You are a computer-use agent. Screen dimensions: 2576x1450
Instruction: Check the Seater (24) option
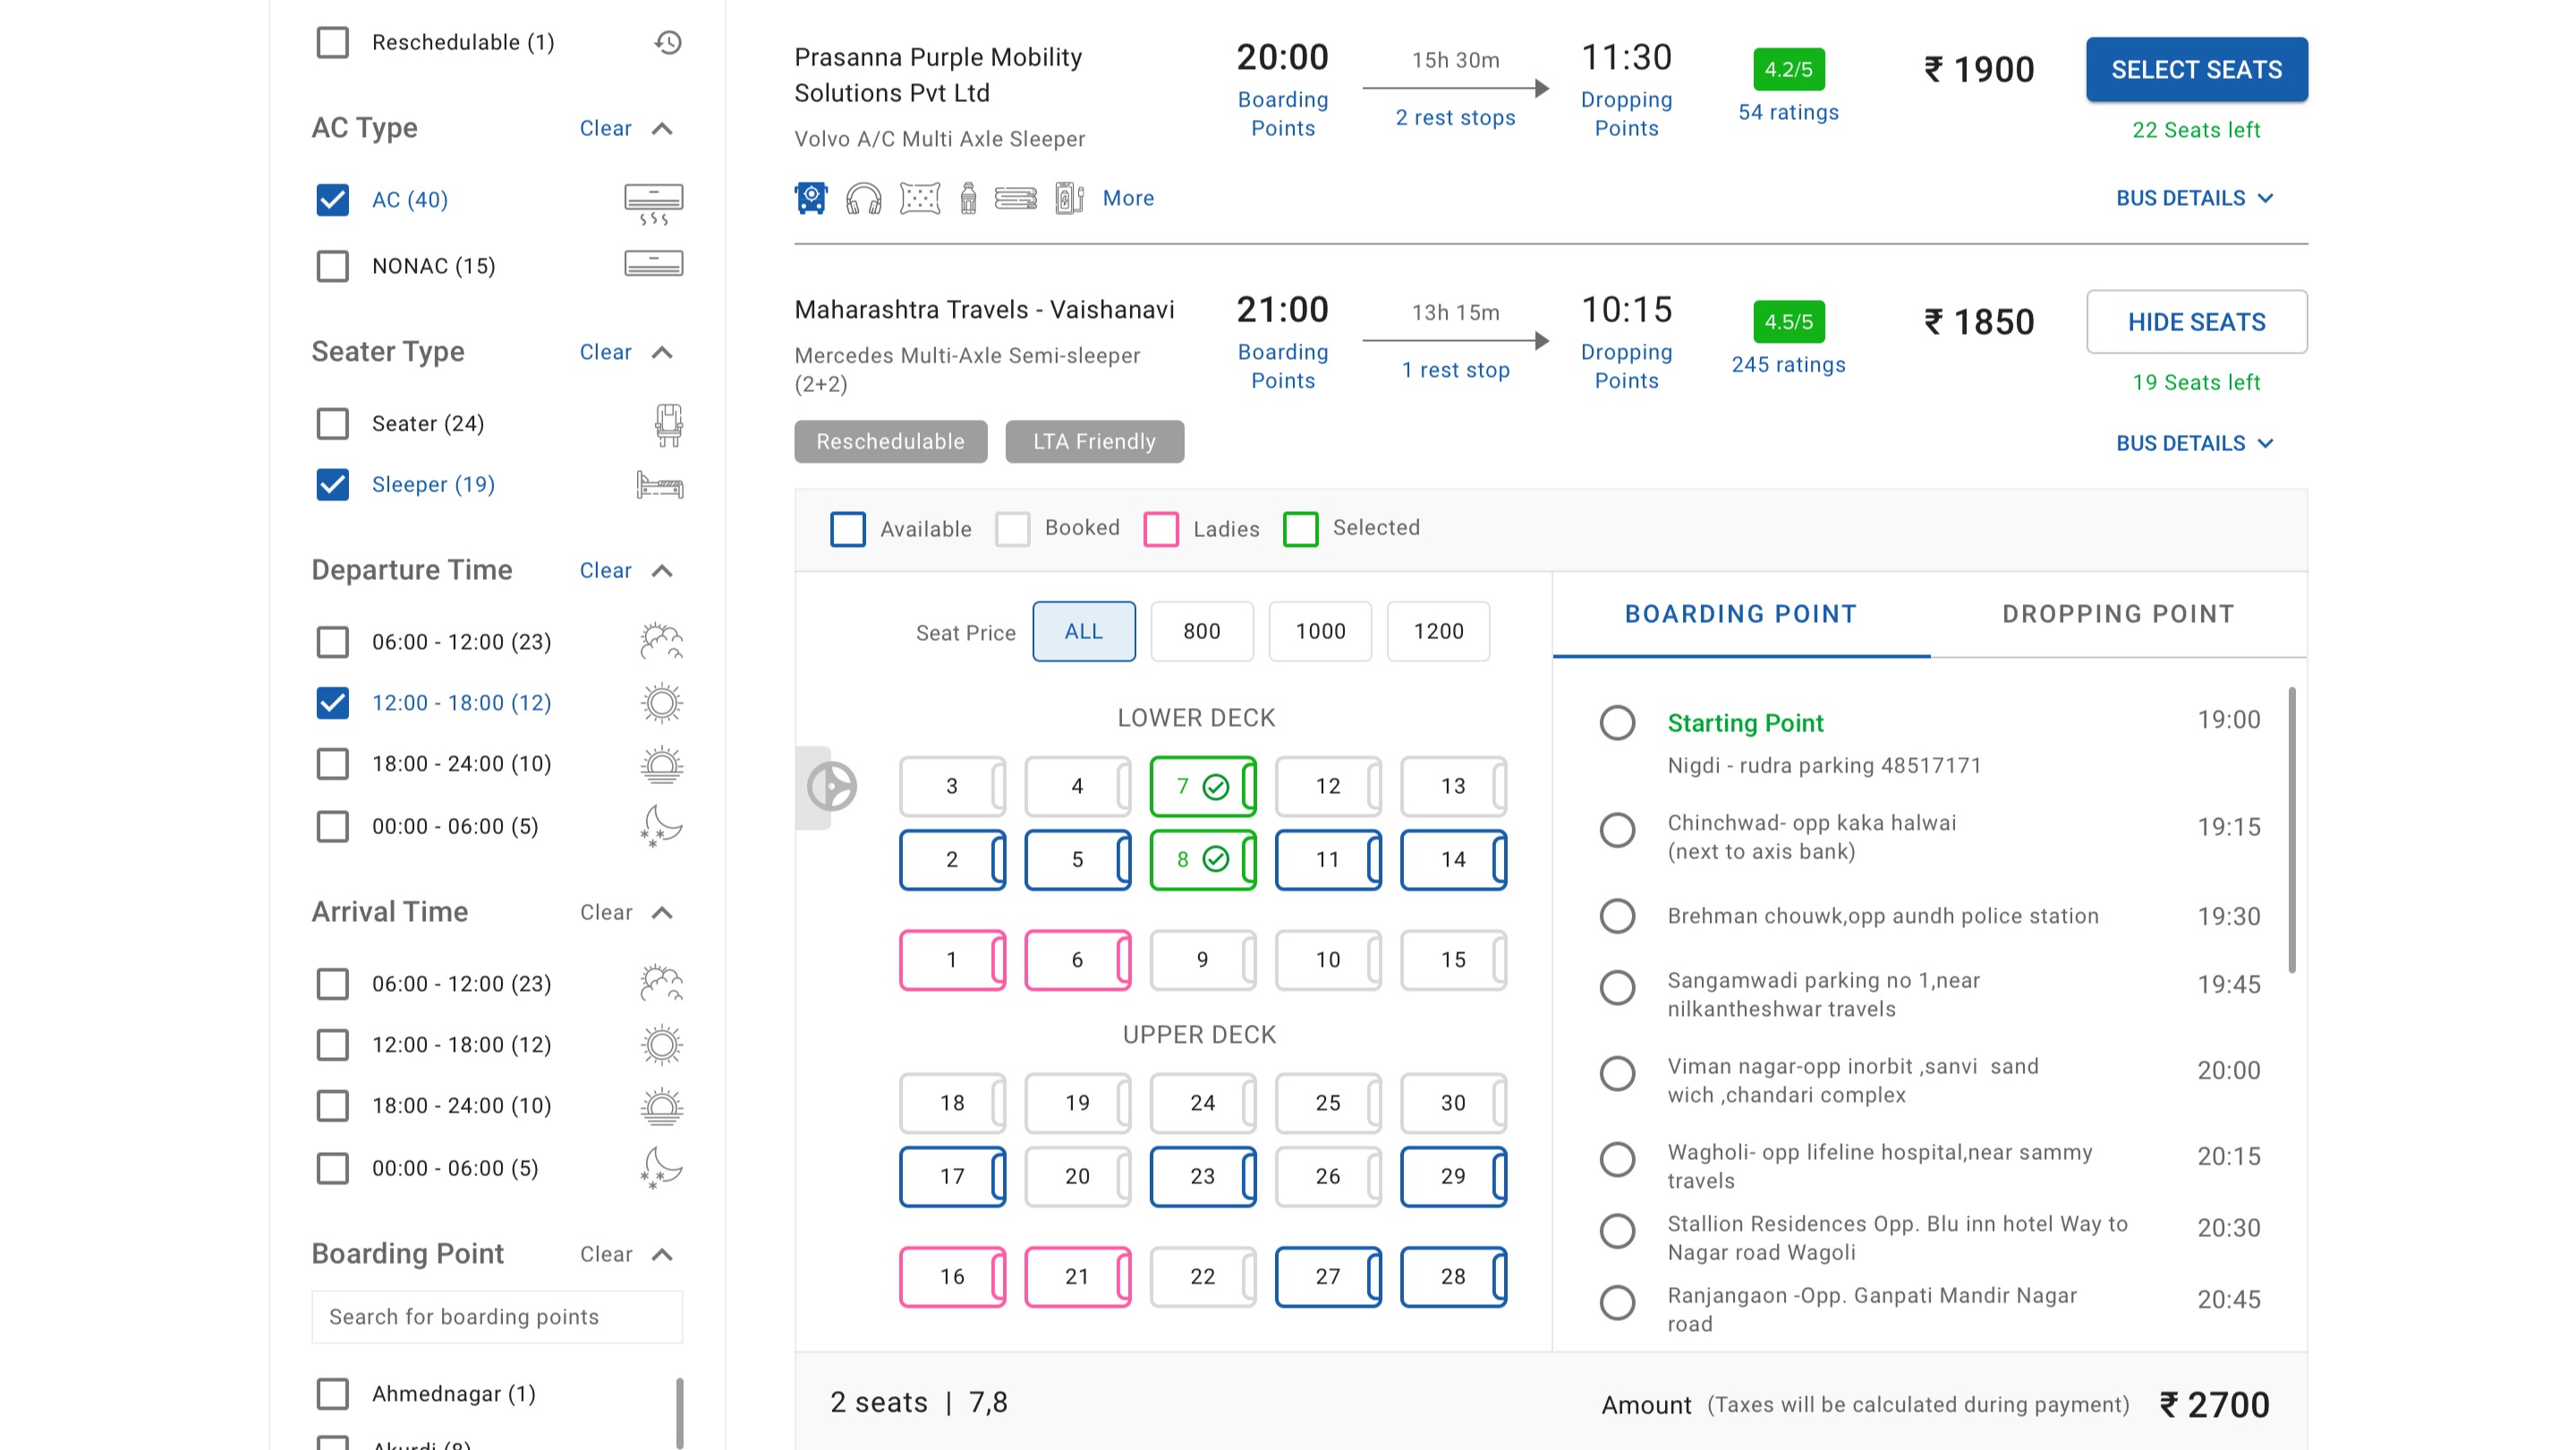332,424
